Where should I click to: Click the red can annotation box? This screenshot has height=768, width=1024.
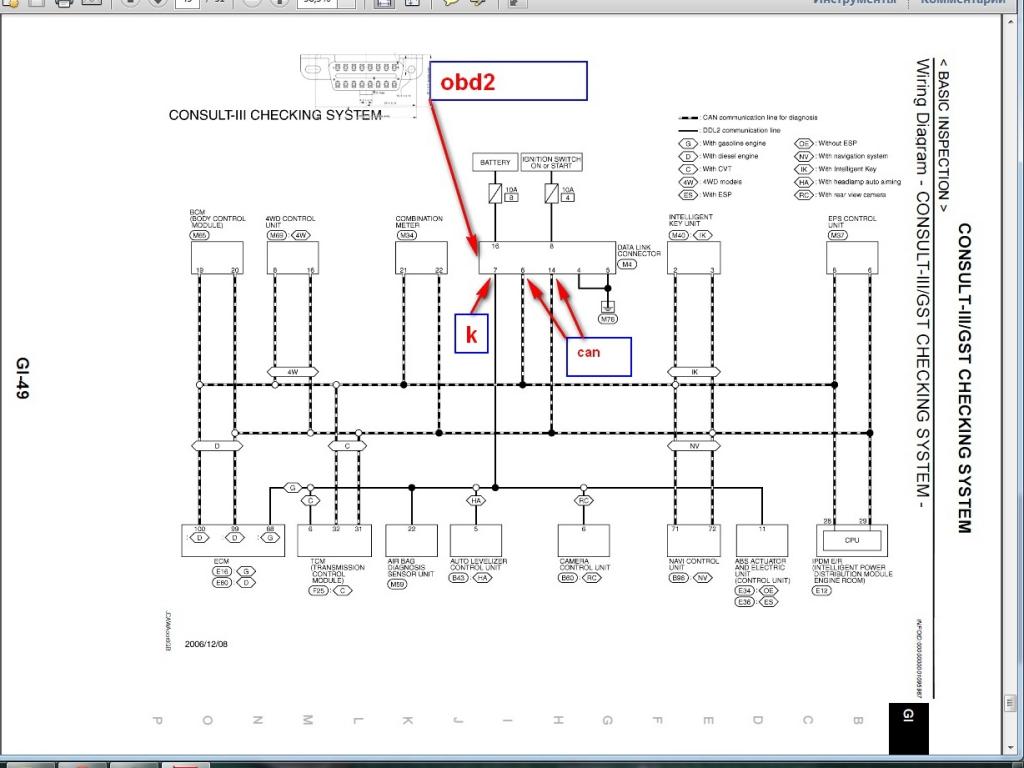click(x=599, y=355)
